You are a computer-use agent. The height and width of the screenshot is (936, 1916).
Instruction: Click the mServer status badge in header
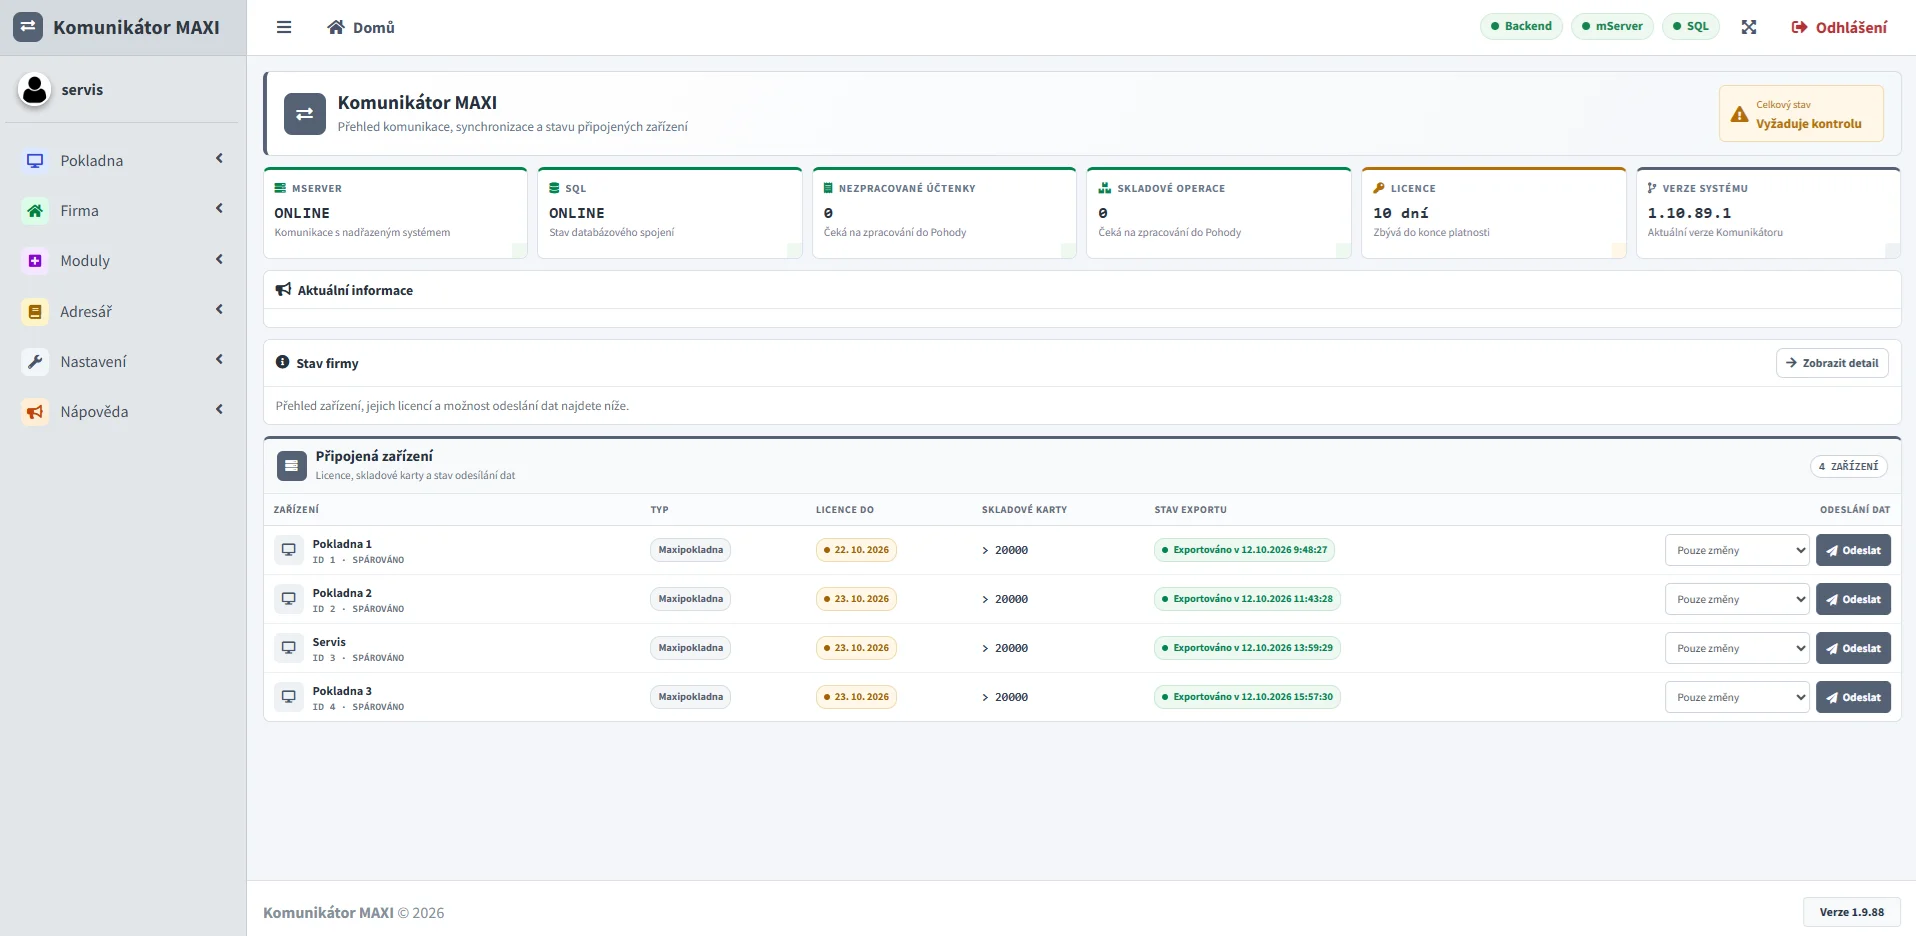pos(1612,26)
